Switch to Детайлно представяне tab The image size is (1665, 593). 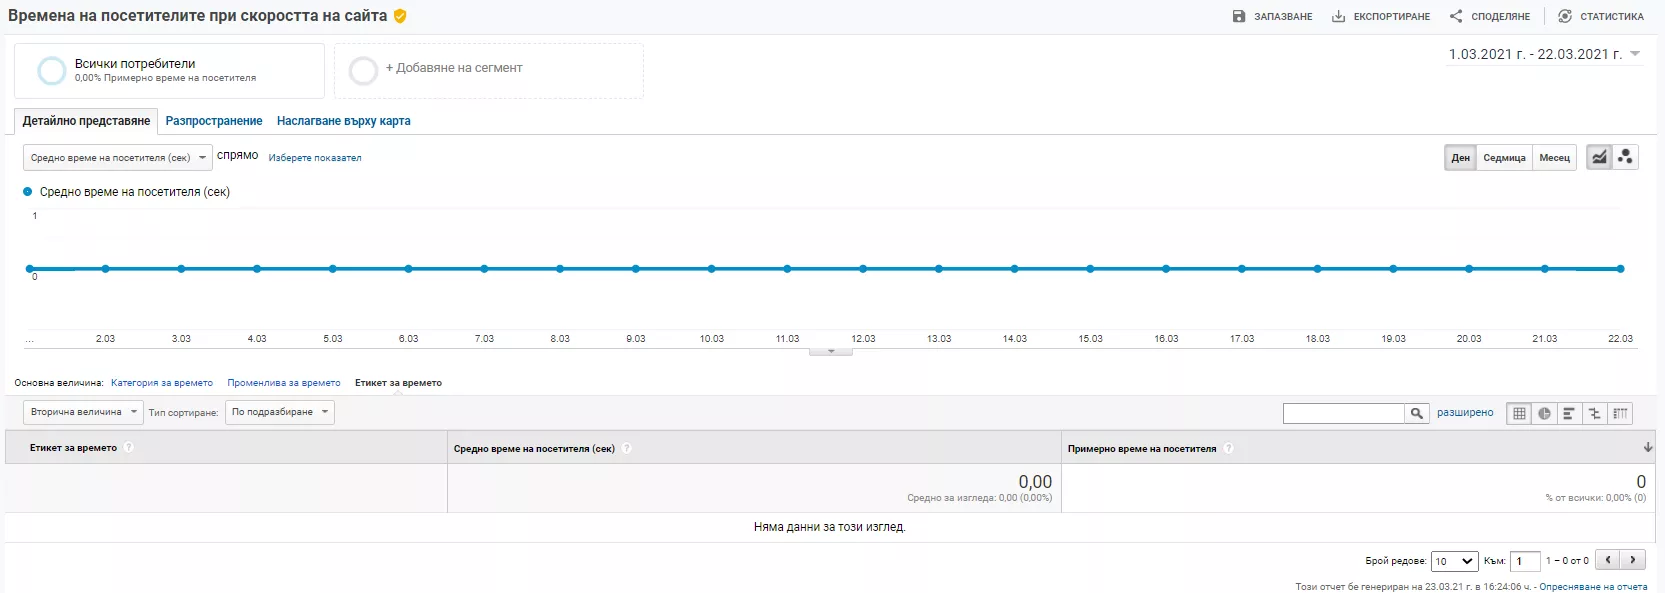coord(87,121)
